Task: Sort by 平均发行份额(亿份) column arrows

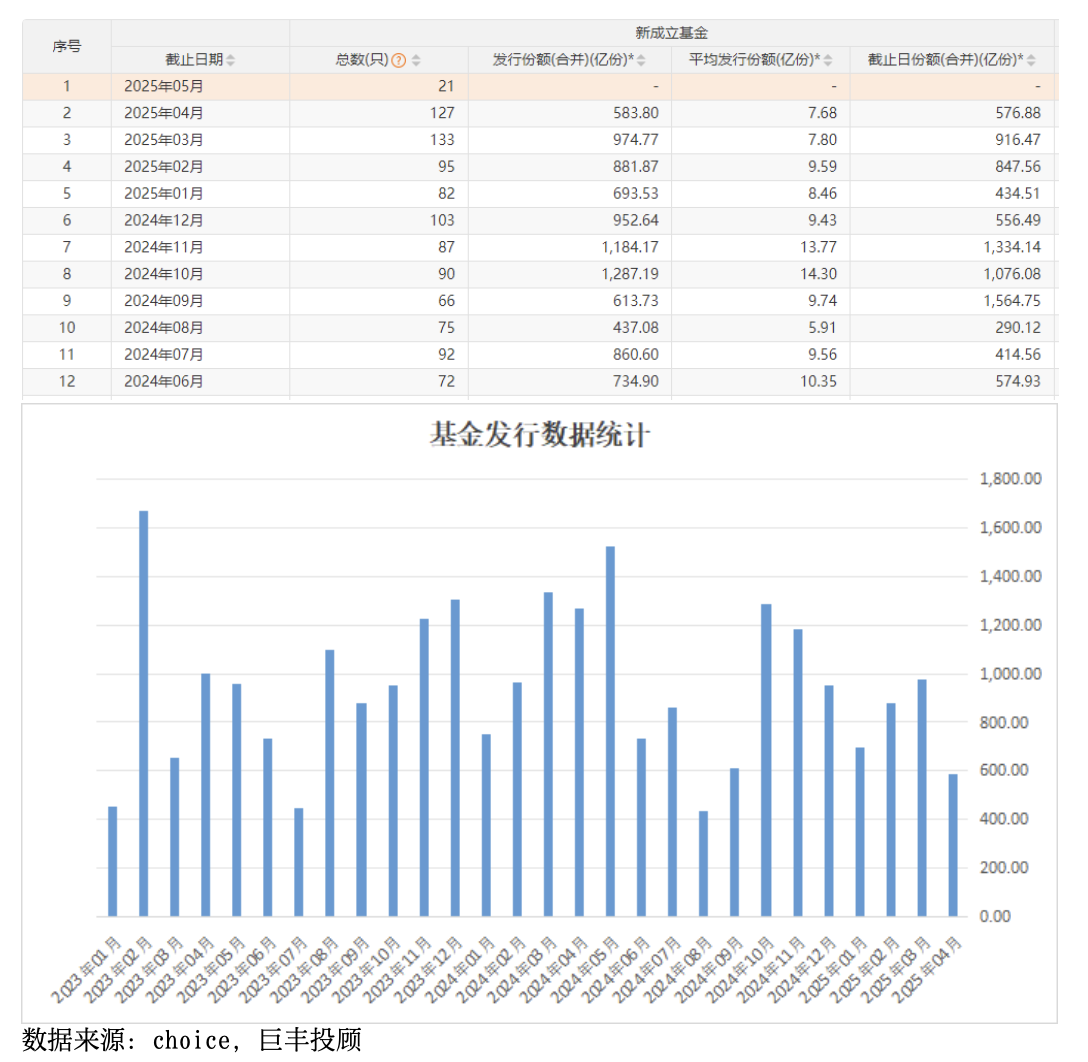Action: point(828,60)
